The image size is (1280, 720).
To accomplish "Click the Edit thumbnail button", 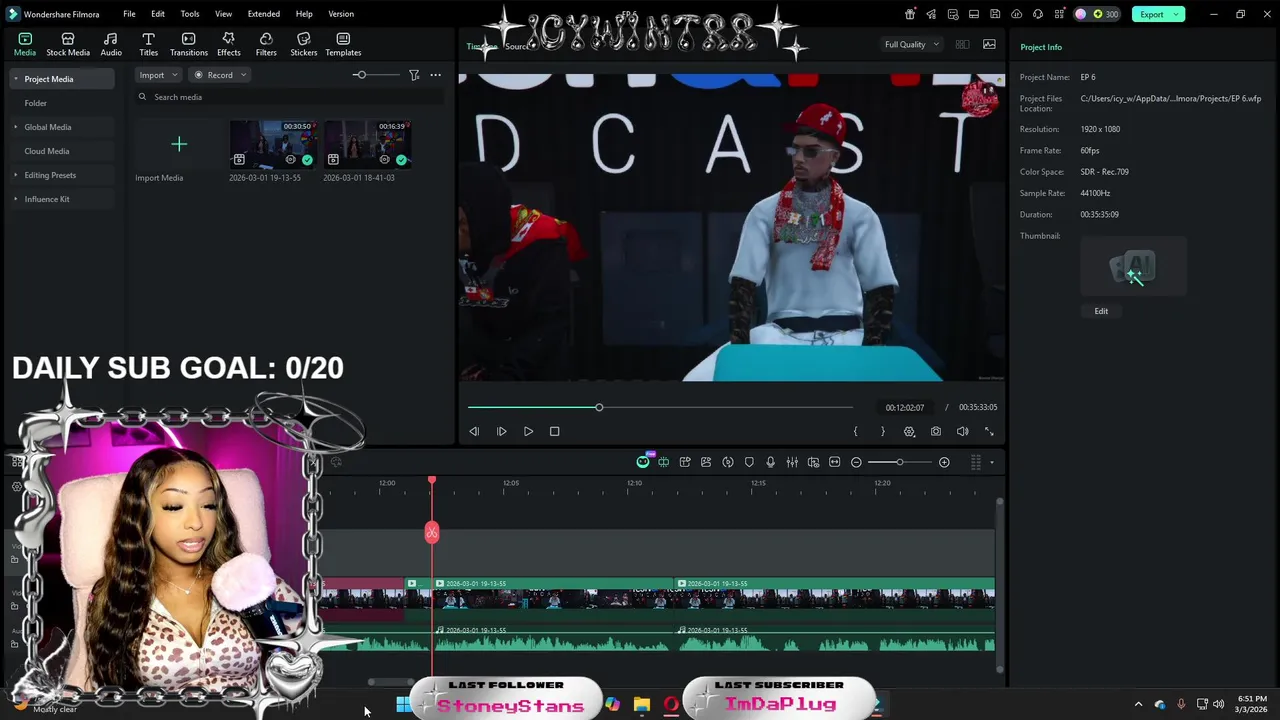I will [x=1101, y=311].
